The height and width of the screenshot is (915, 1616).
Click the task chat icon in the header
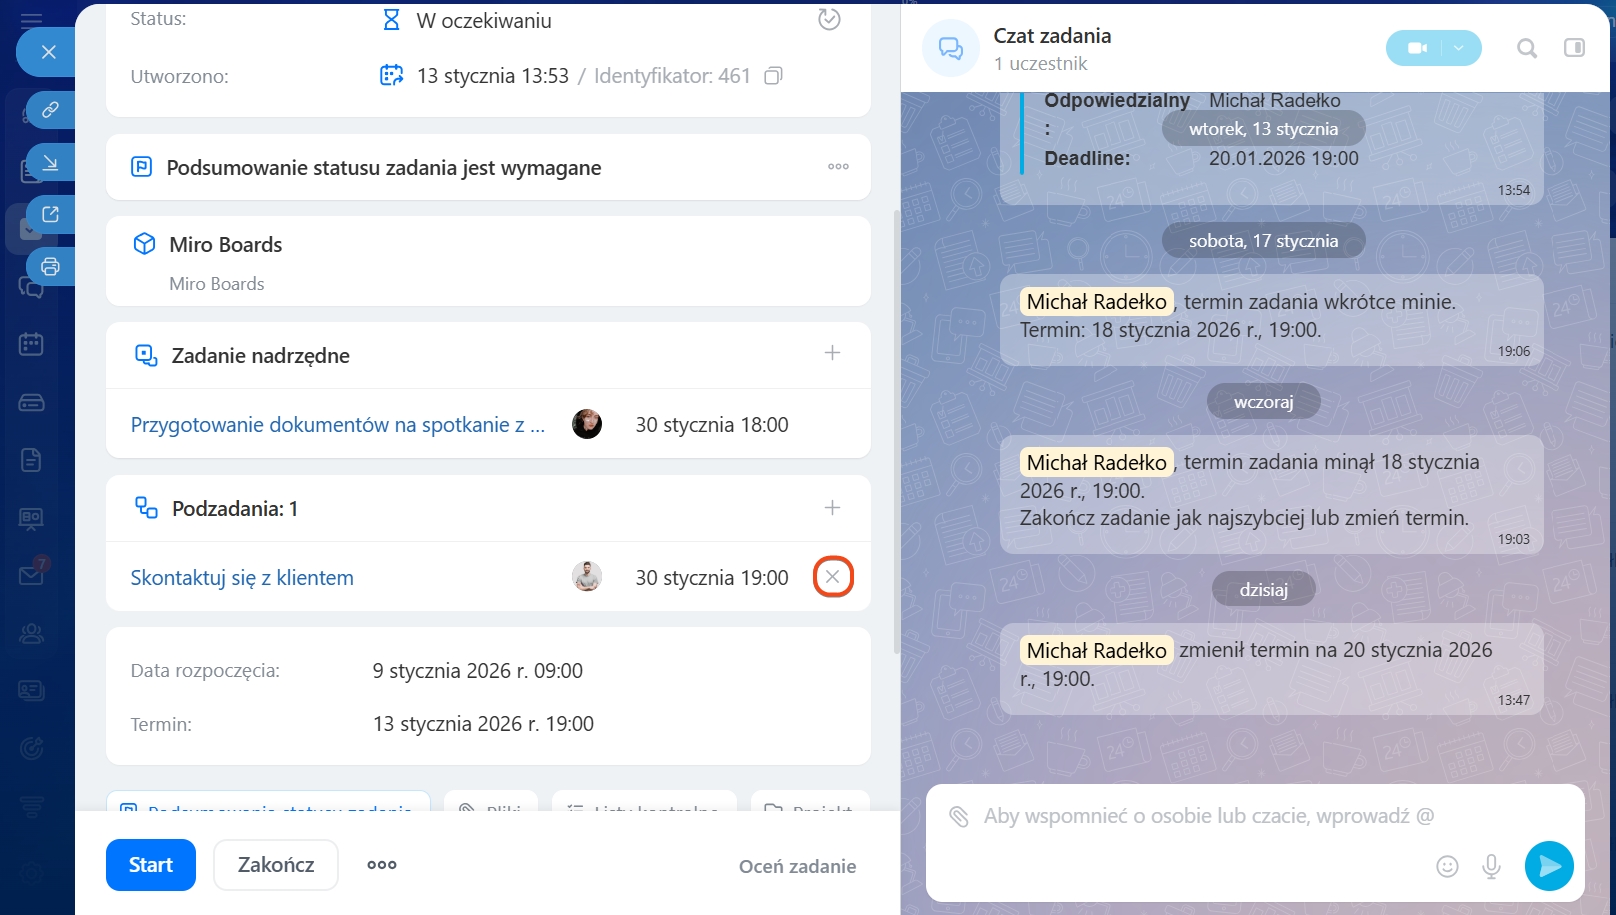tap(951, 48)
